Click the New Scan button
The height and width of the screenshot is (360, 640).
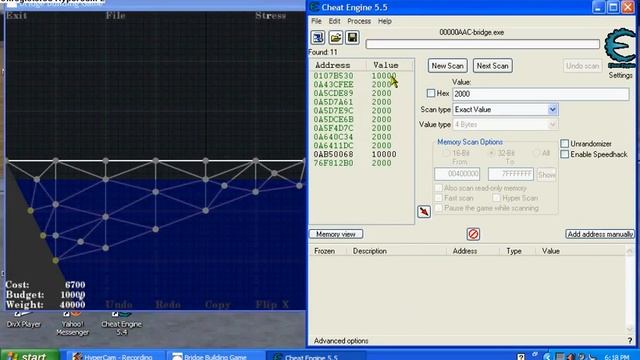(x=447, y=66)
